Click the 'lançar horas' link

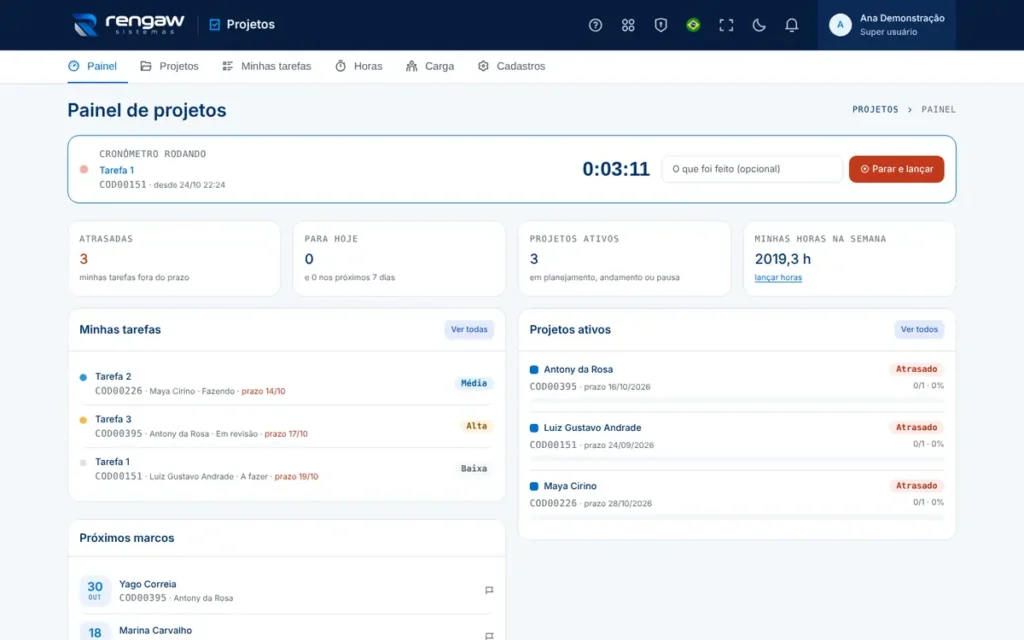[x=778, y=278]
